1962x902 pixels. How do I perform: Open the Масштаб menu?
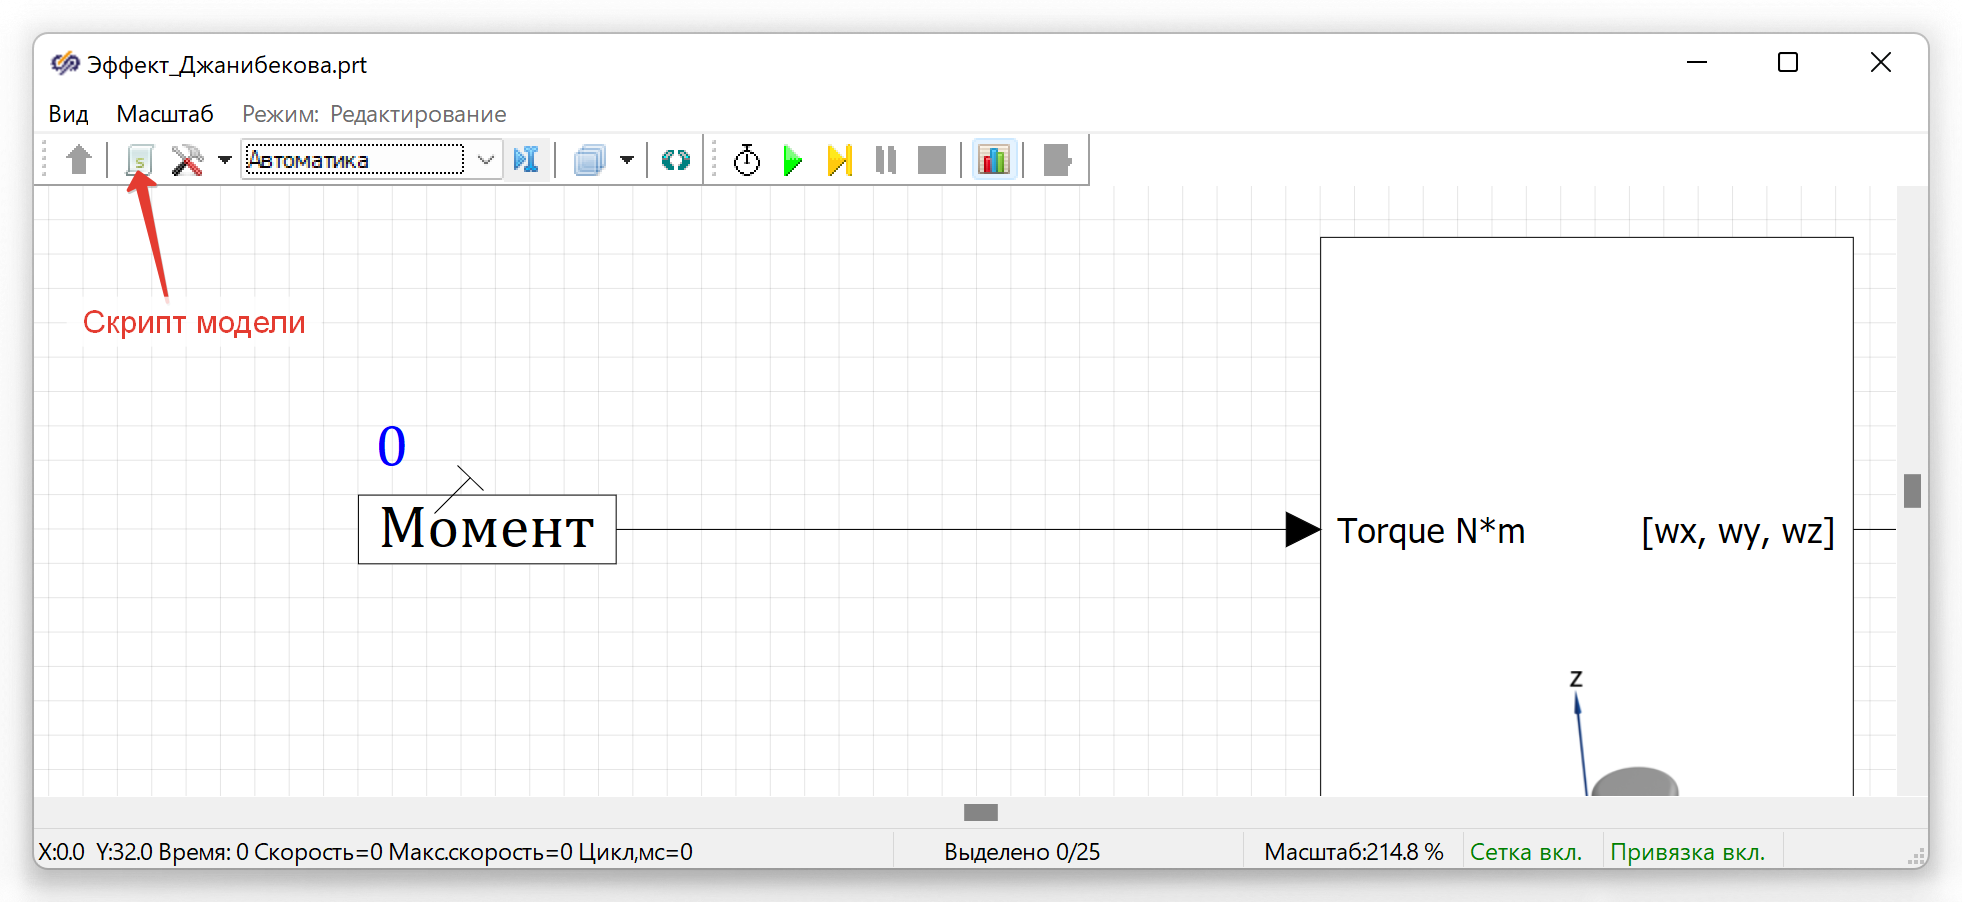pos(165,114)
